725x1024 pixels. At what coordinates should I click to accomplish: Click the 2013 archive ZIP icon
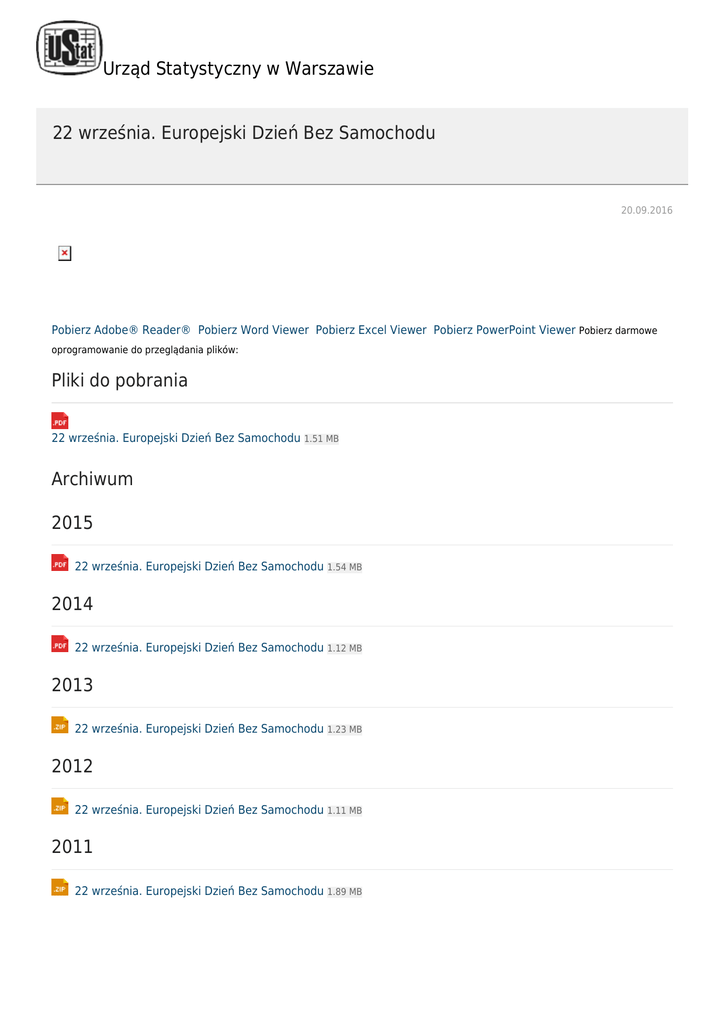click(60, 726)
